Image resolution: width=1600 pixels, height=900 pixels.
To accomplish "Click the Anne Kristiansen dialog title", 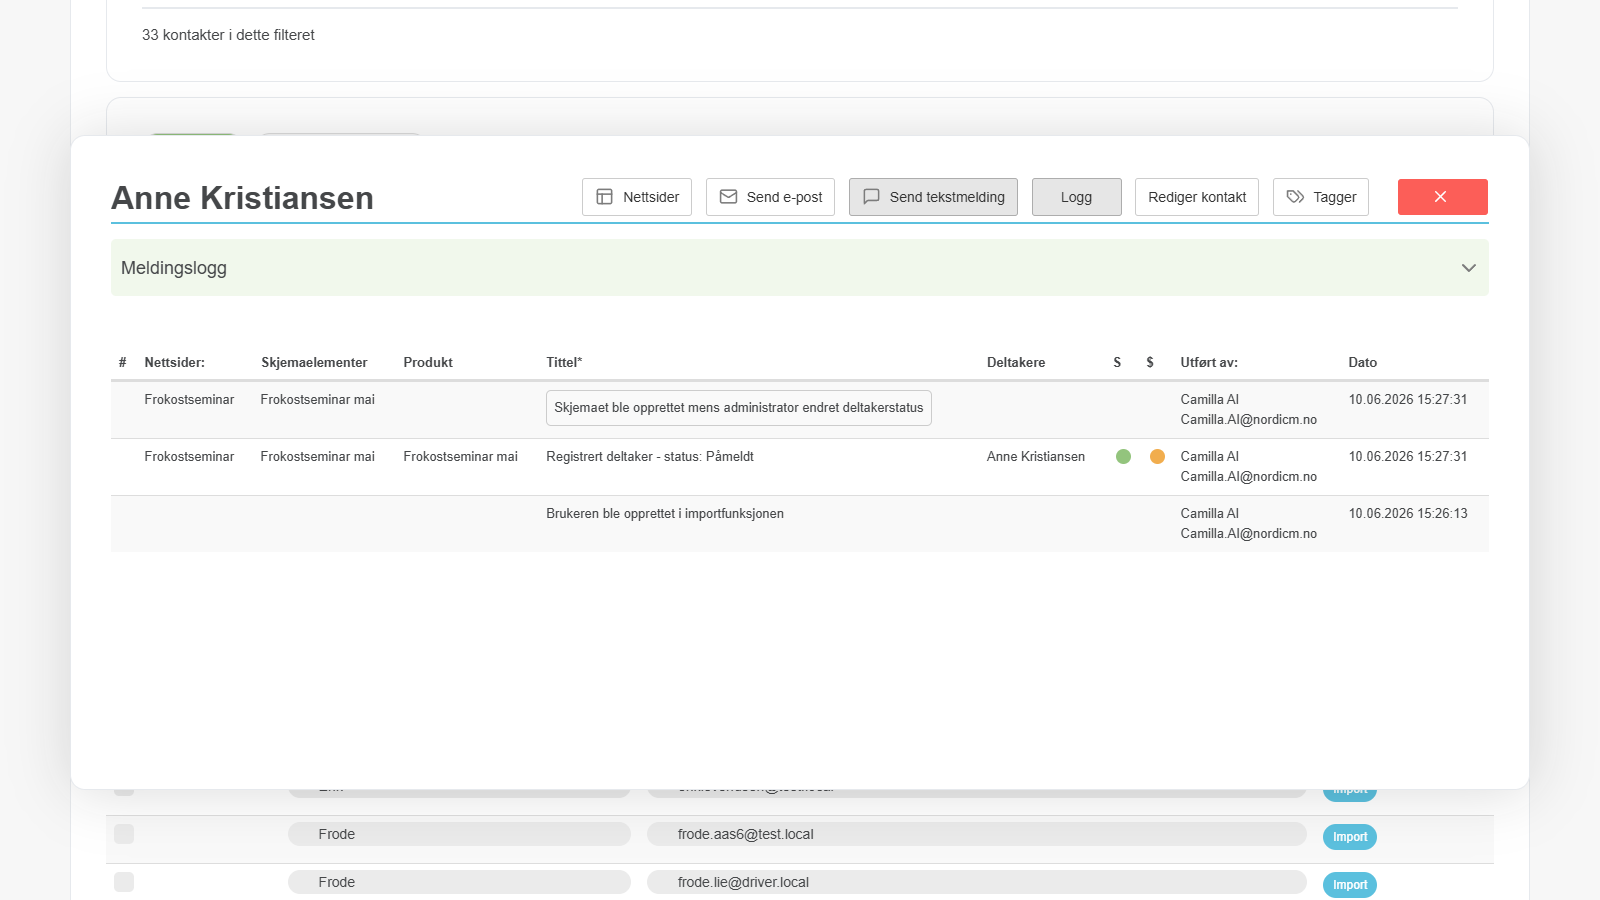I will [x=242, y=198].
